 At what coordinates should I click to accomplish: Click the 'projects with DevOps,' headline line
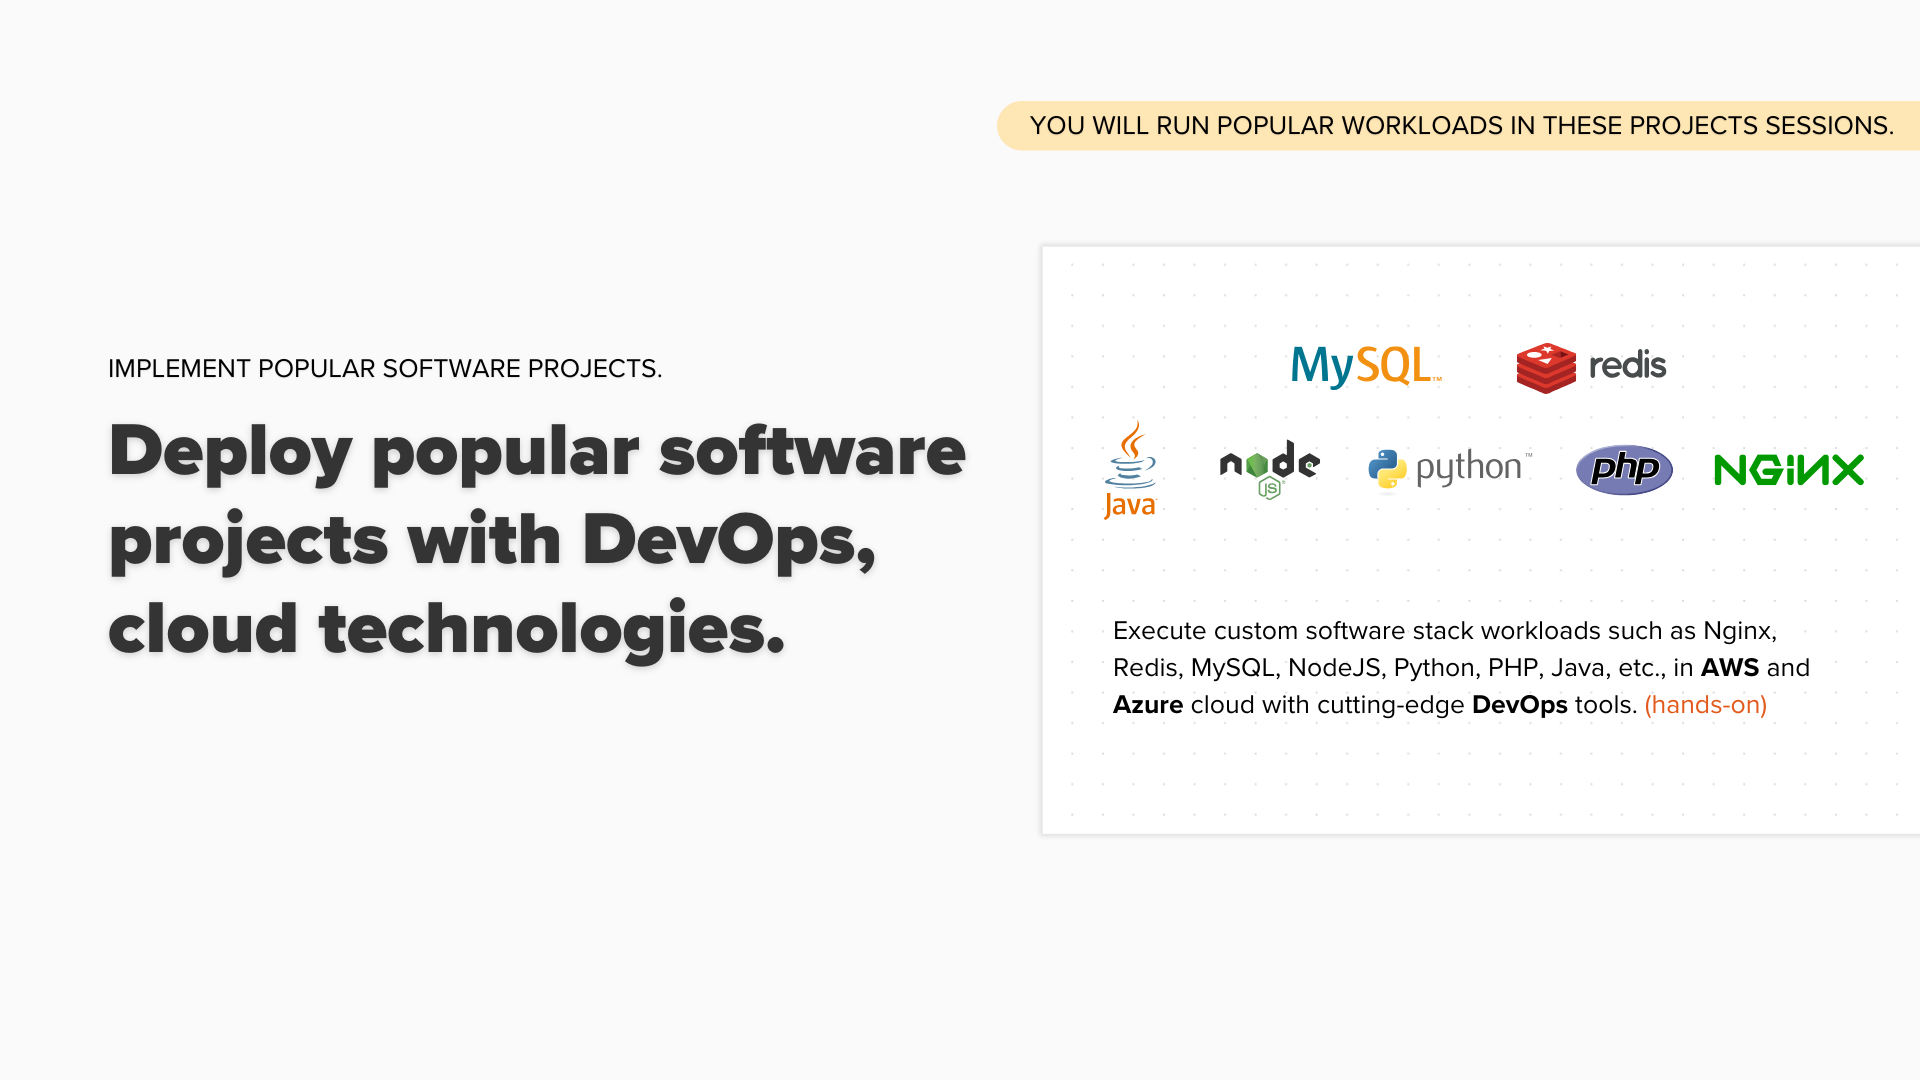click(492, 541)
